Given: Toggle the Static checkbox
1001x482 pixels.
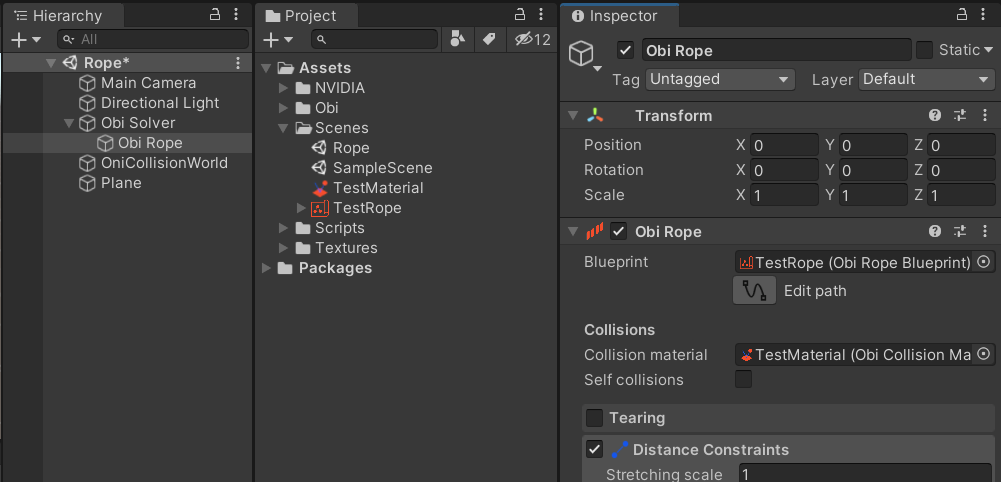Looking at the screenshot, I should [924, 50].
